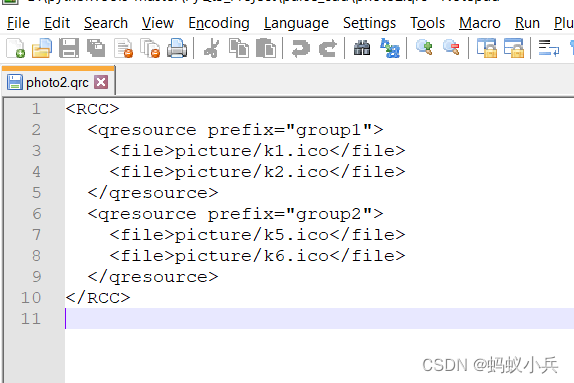Image resolution: width=574 pixels, height=383 pixels.
Task: Open the Macro menu
Action: click(480, 23)
